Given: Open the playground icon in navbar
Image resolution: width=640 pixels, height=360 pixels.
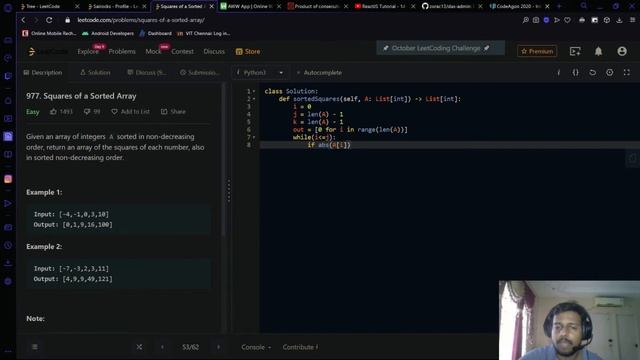Looking at the screenshot, I should tap(575, 51).
